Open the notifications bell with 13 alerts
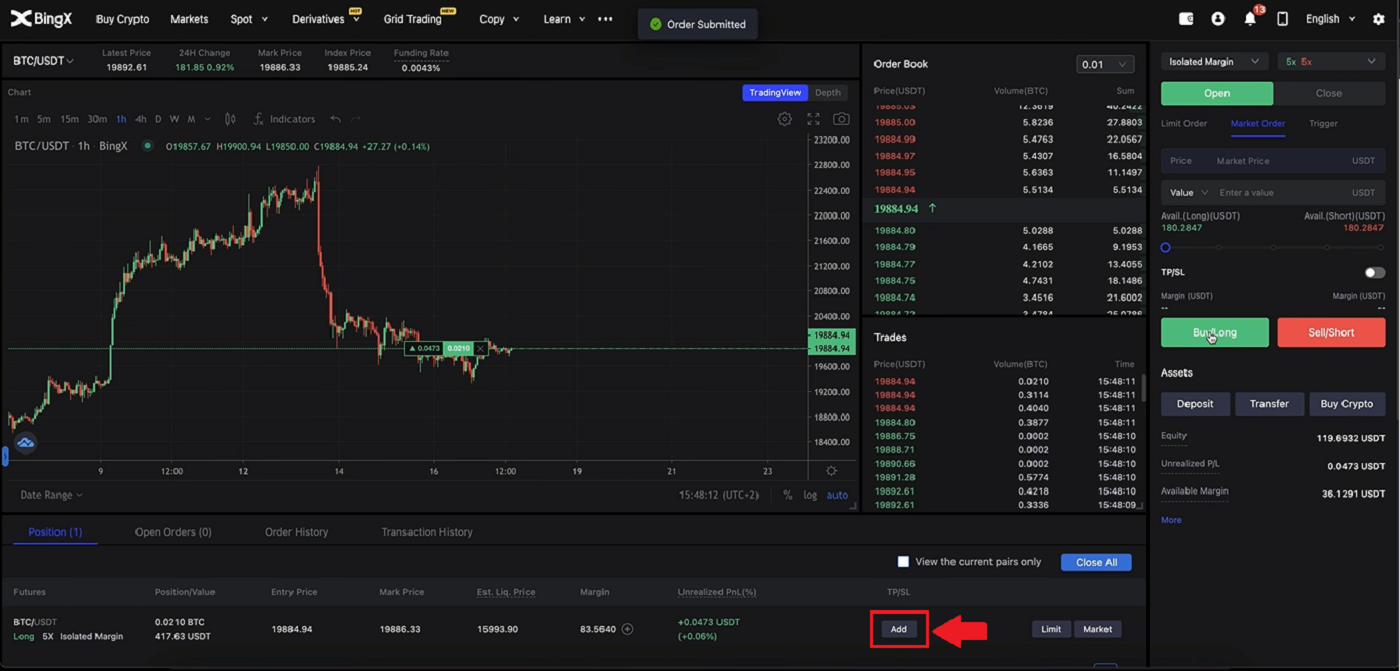The height and width of the screenshot is (671, 1400). [x=1250, y=18]
